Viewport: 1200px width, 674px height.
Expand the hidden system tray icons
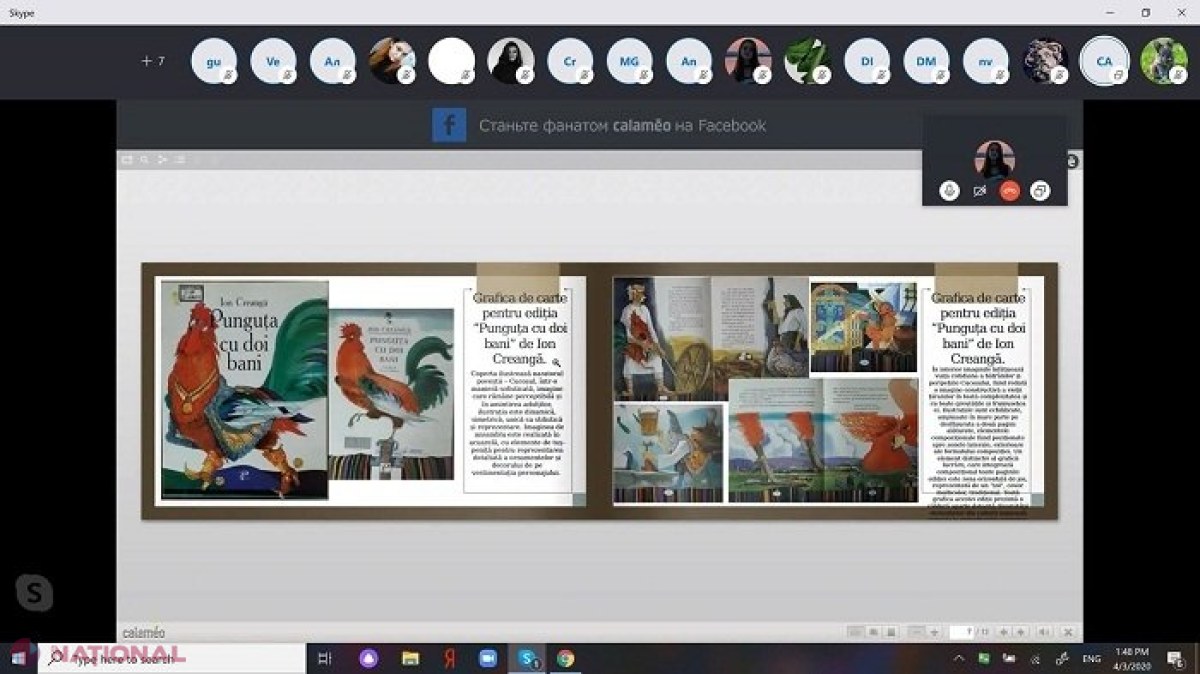click(960, 658)
